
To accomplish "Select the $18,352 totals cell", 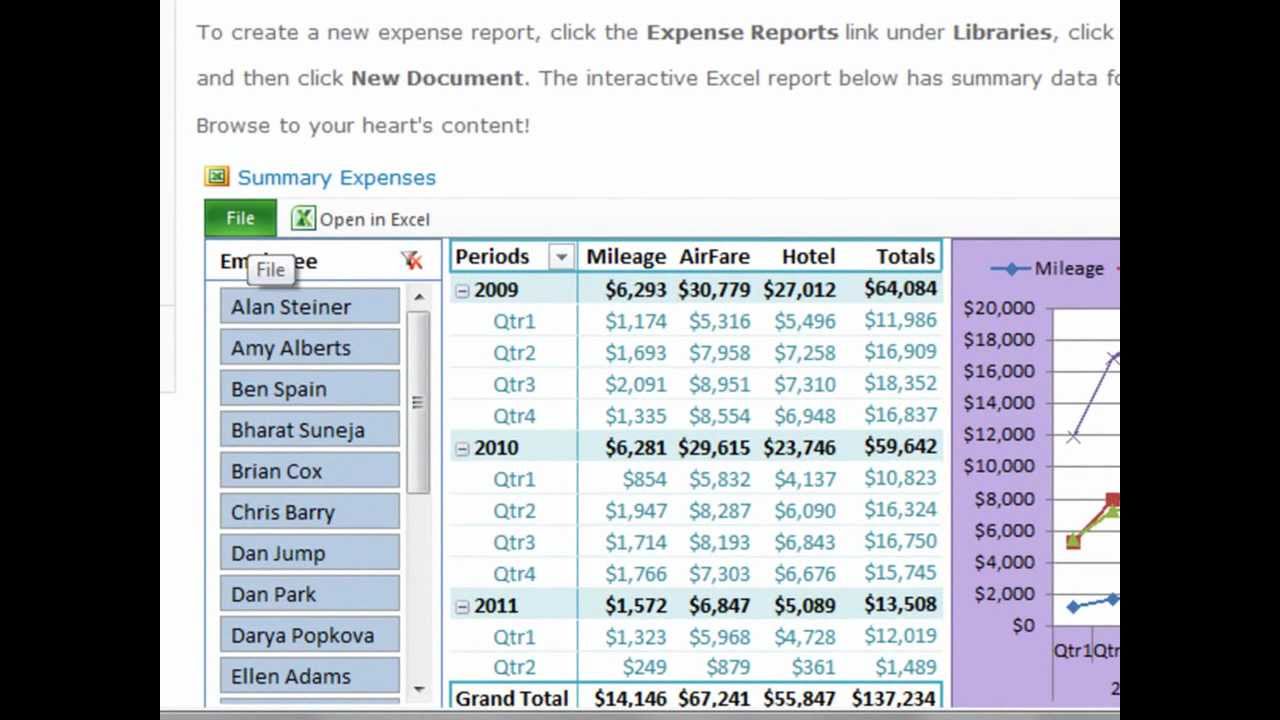I will [900, 384].
